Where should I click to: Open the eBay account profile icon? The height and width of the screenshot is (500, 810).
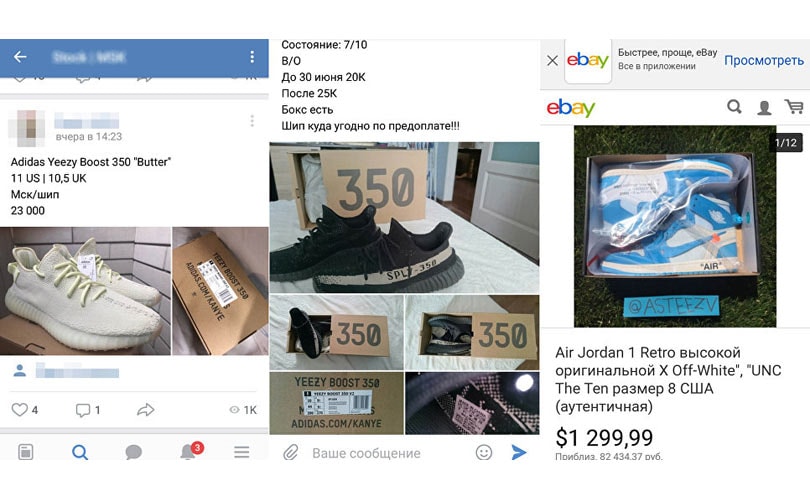pos(765,107)
